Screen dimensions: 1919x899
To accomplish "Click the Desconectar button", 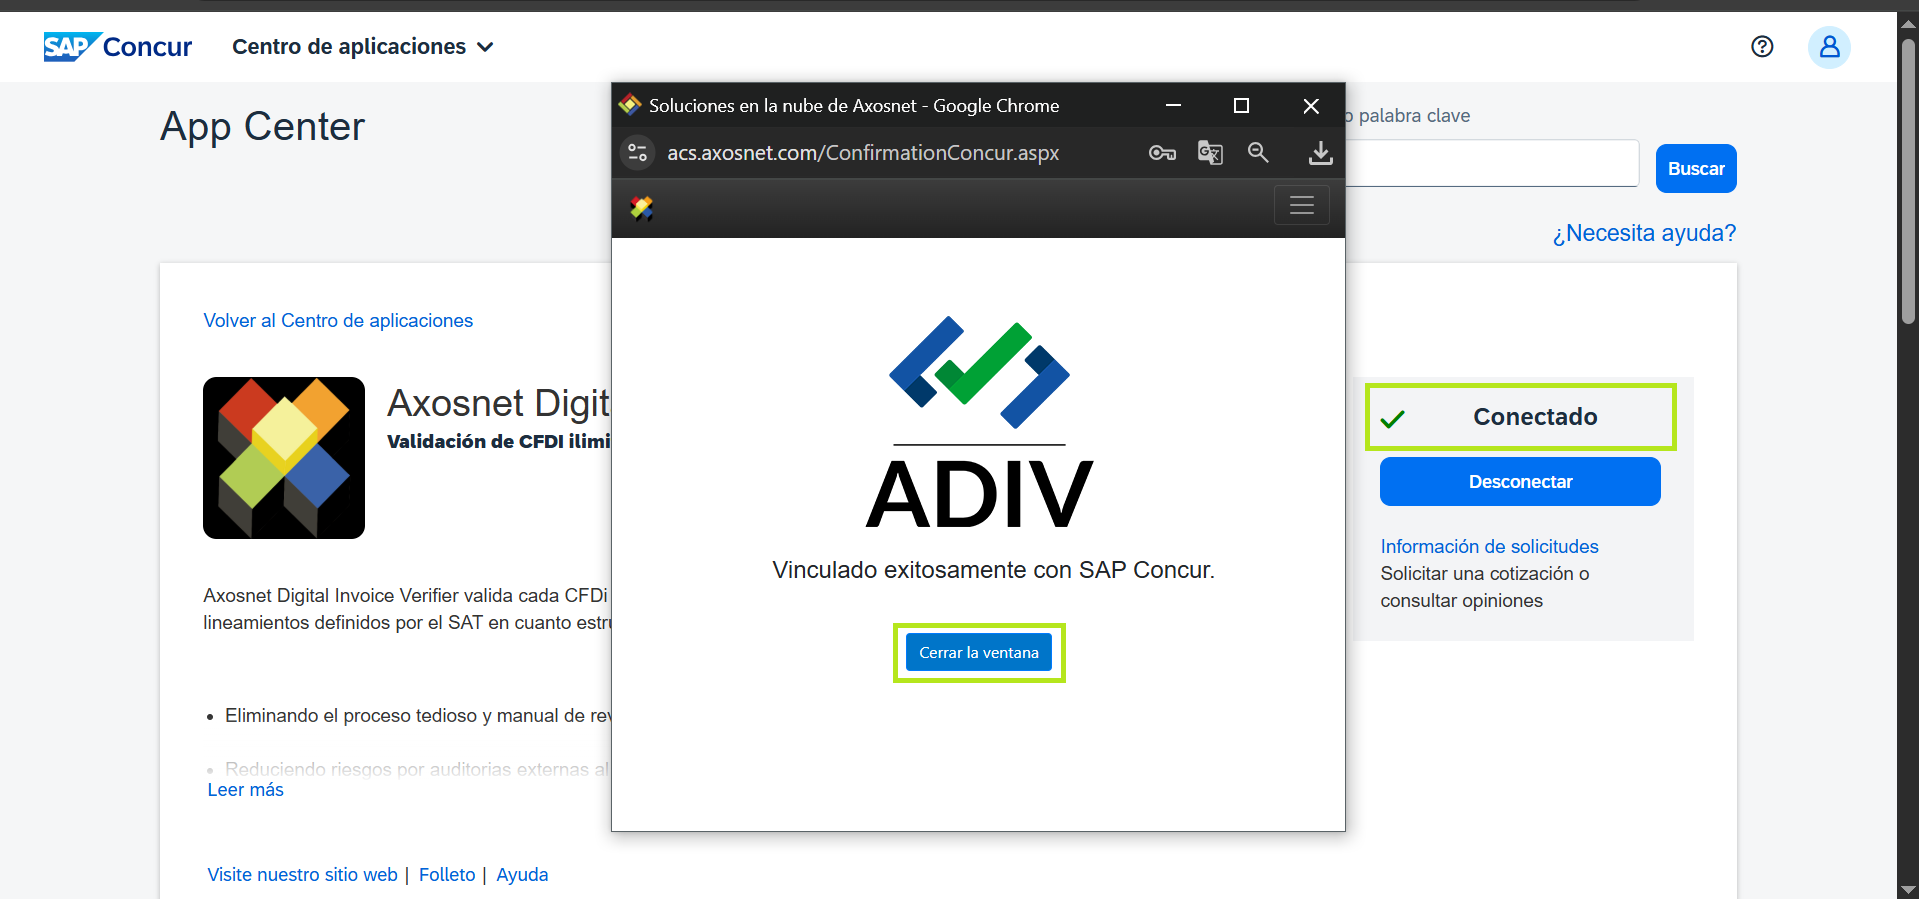I will click(1519, 482).
